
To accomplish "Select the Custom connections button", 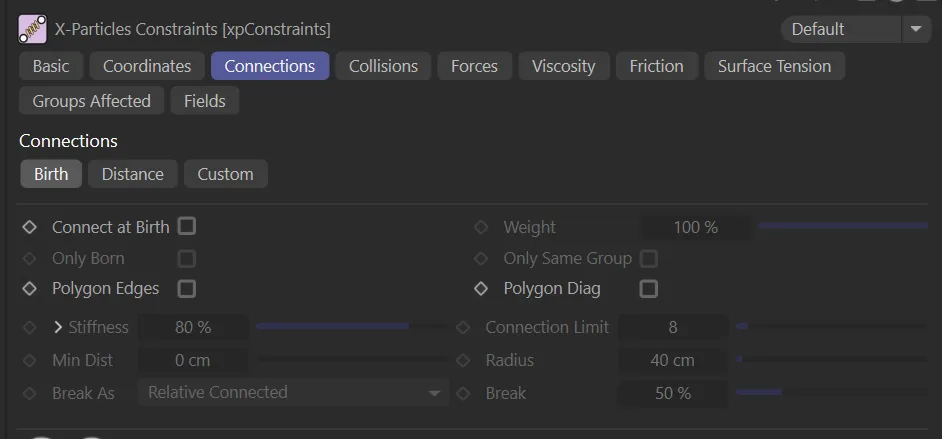I will (225, 174).
